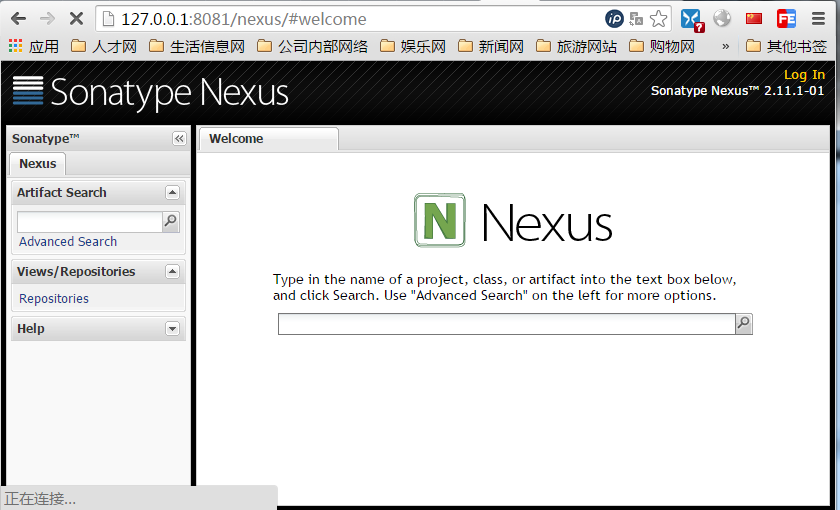Bookmark this page with the star icon
The height and width of the screenshot is (510, 840).
tap(658, 19)
